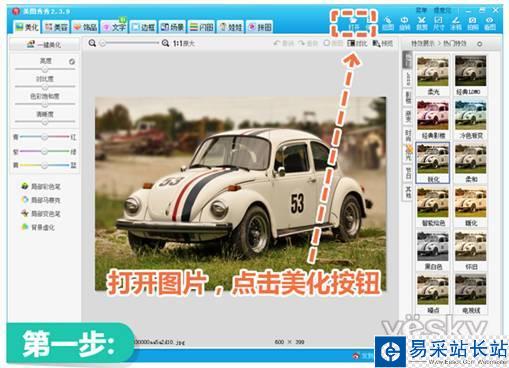Adjust the 色彩饱和度 saturation slider
509x368 pixels.
[x=45, y=104]
